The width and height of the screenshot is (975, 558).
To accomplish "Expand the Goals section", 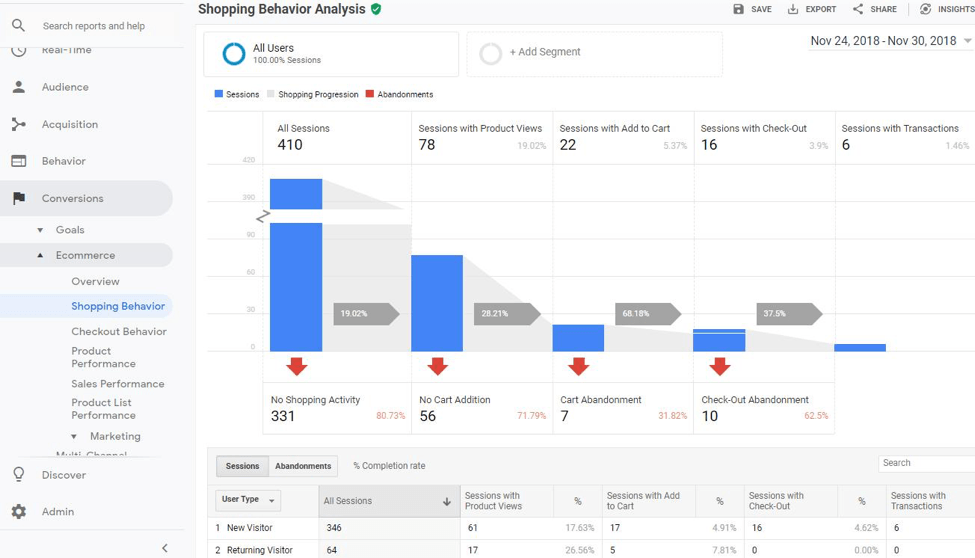I will [x=40, y=230].
